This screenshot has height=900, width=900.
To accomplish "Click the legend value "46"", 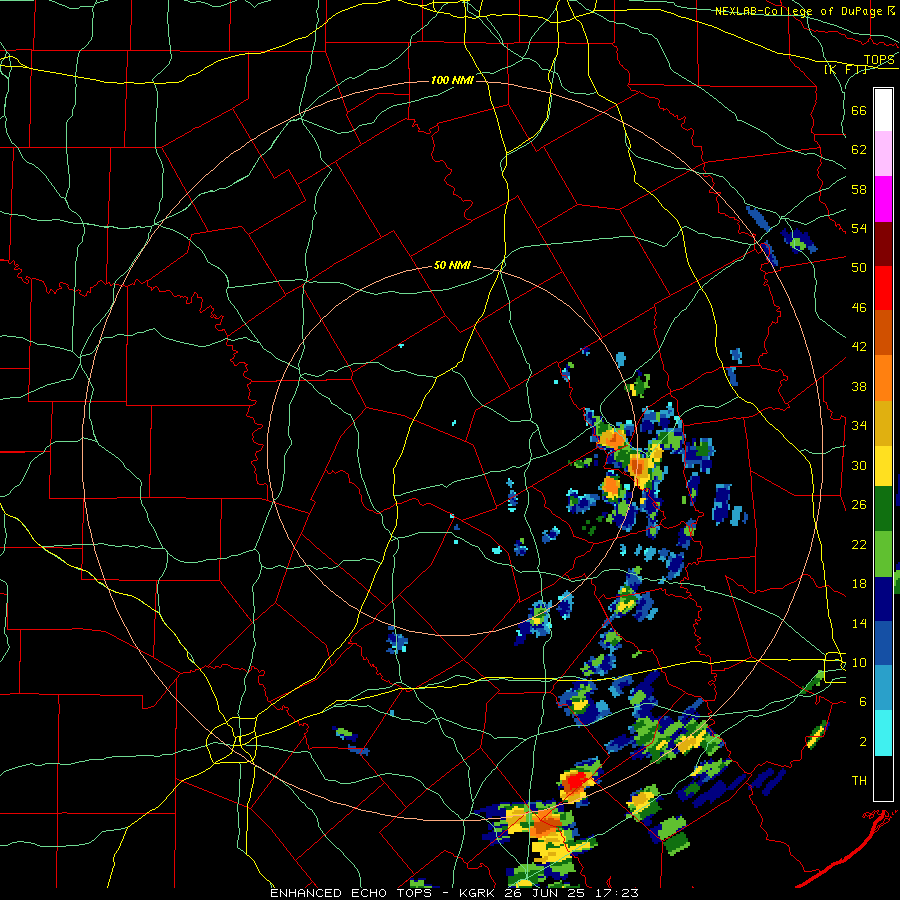I will click(x=859, y=308).
